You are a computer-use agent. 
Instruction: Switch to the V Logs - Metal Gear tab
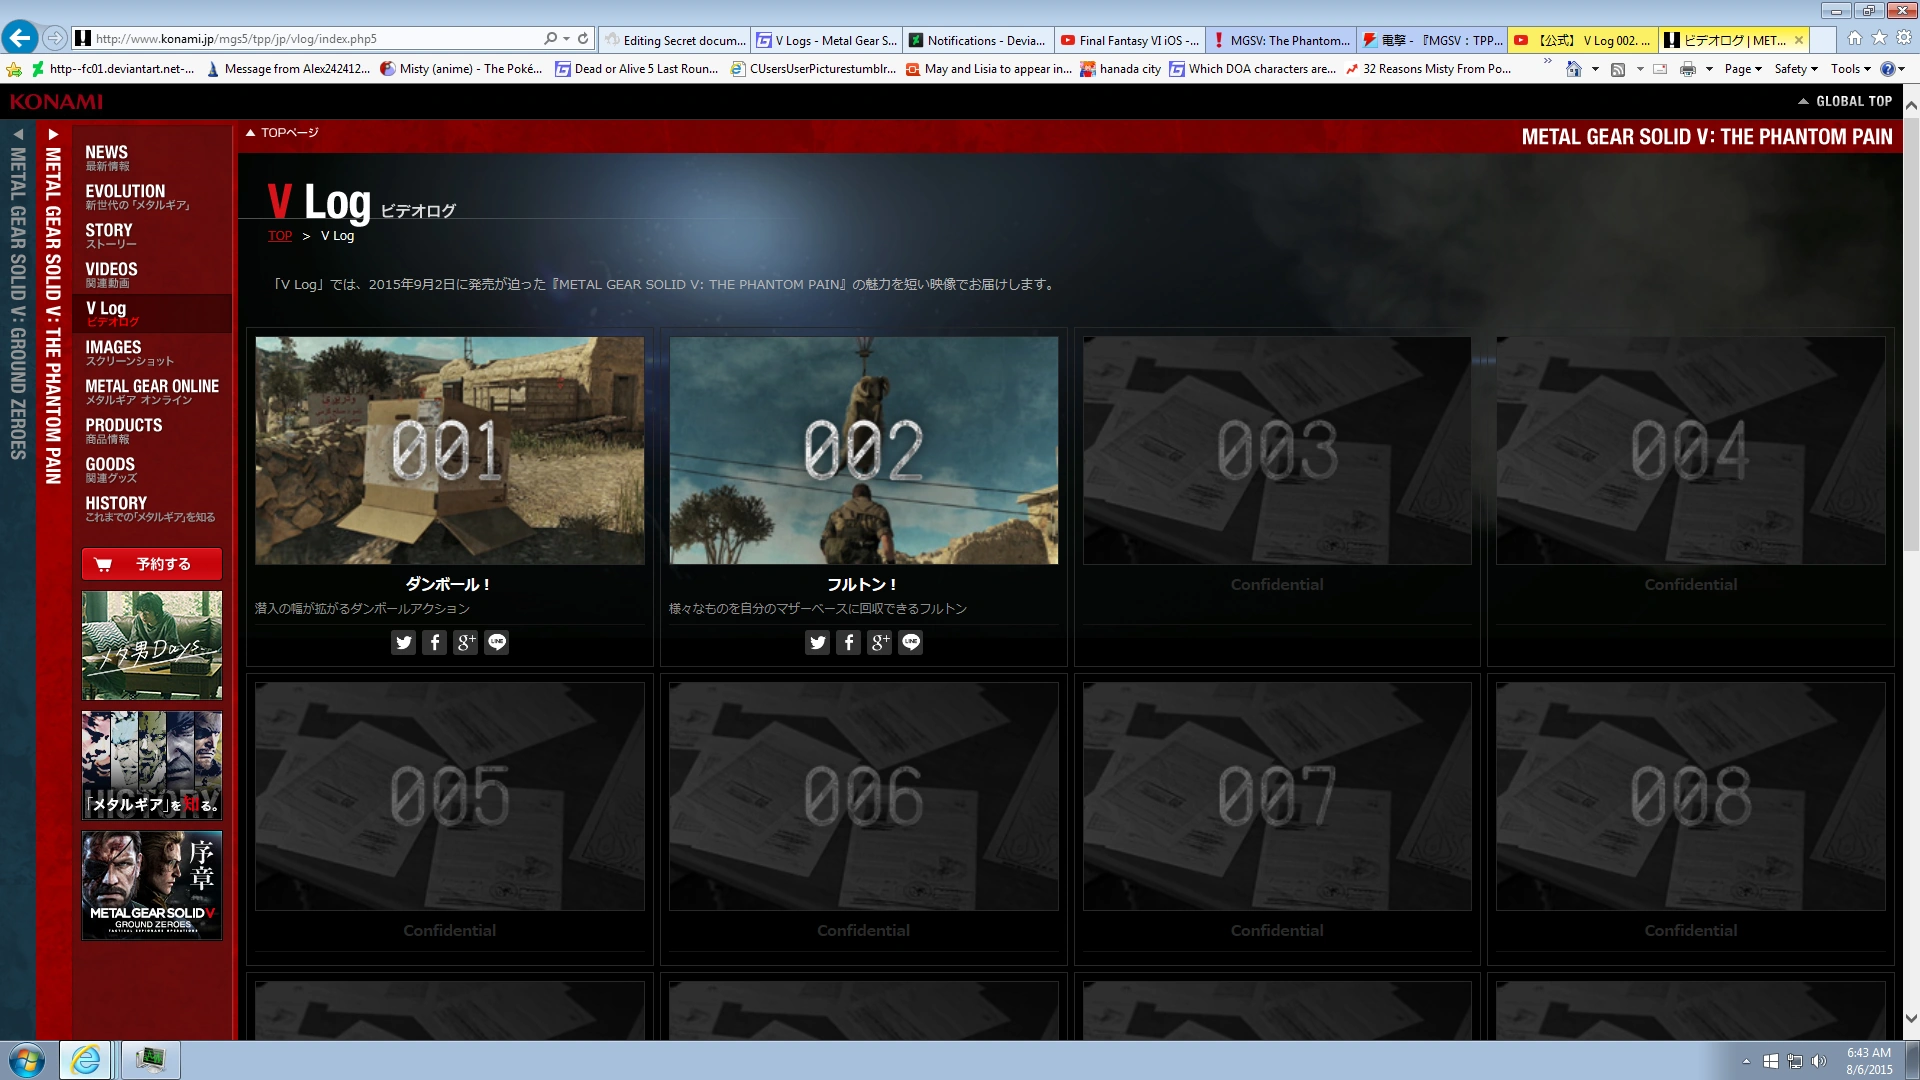click(827, 40)
